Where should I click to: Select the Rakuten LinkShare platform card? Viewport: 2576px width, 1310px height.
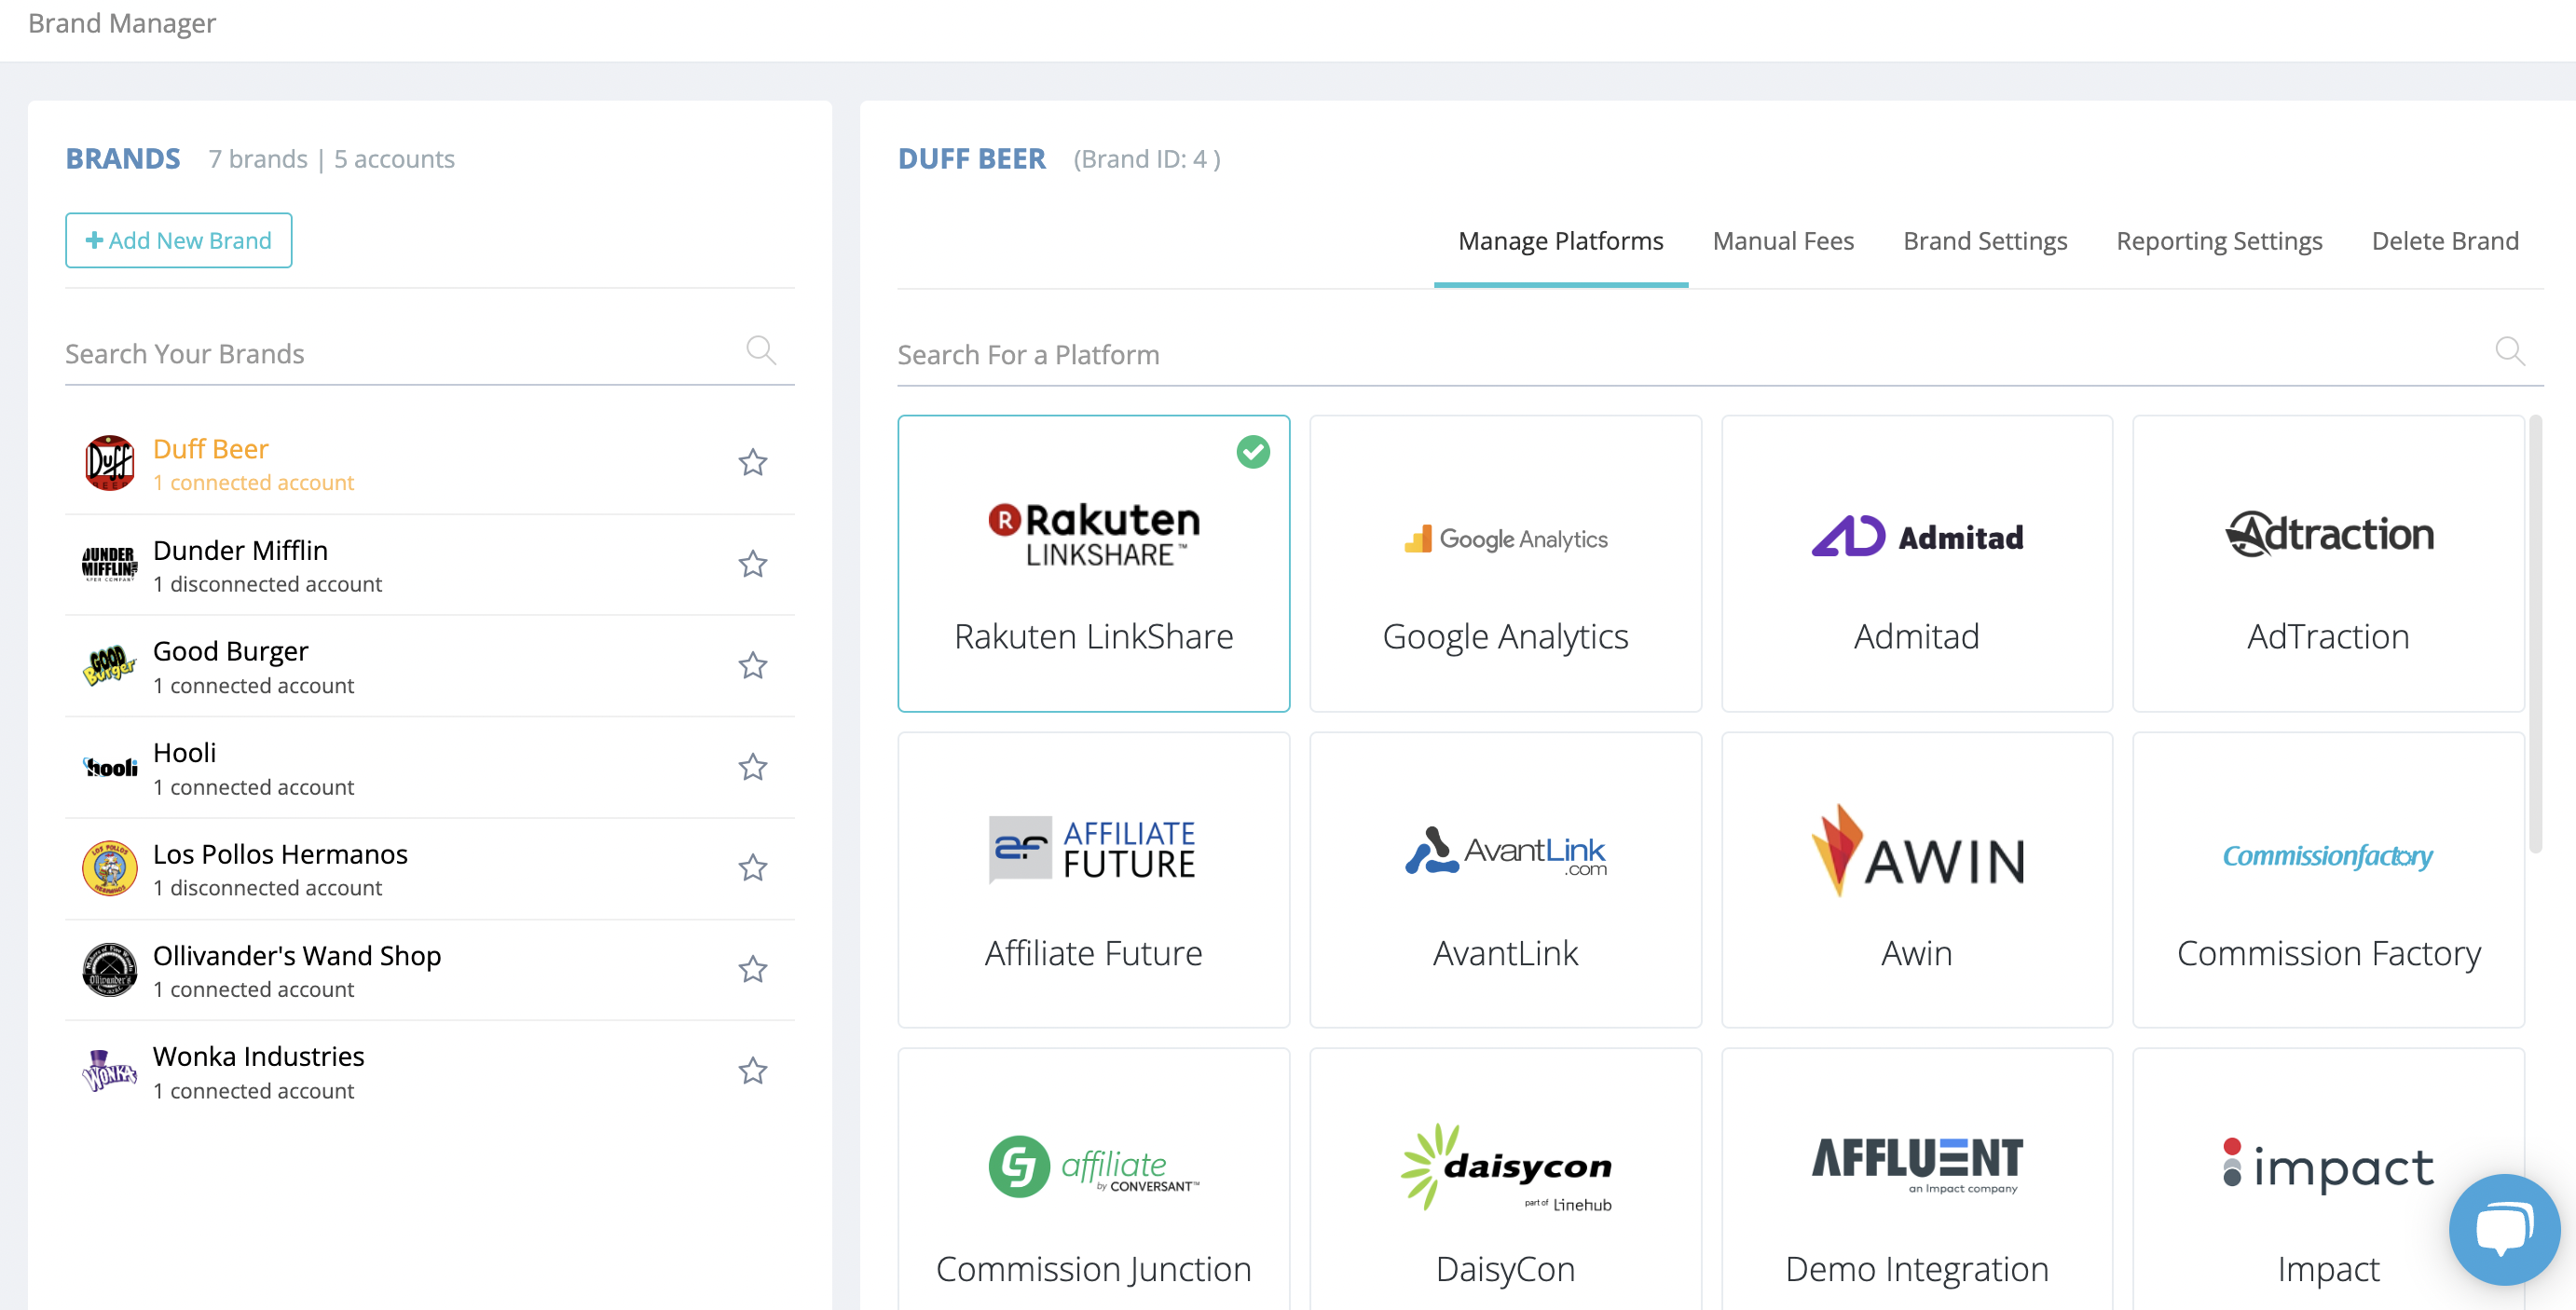tap(1093, 564)
